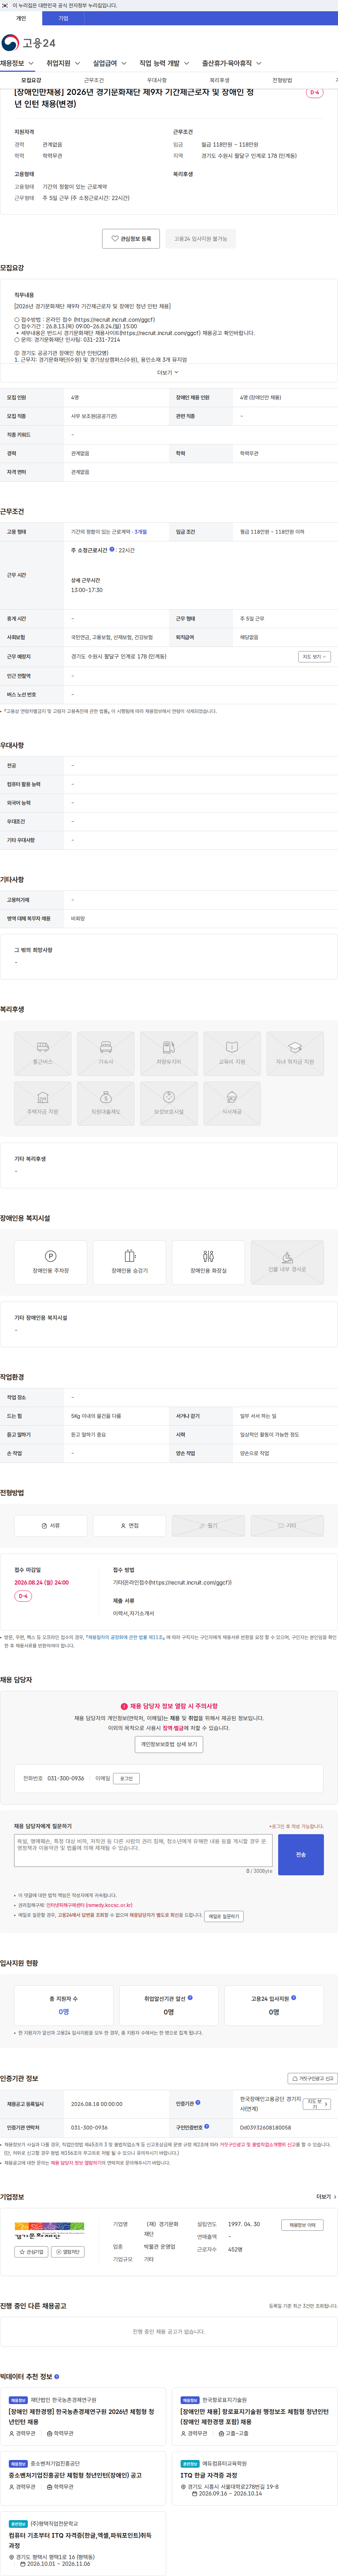Image resolution: width=338 pixels, height=2576 pixels.
Task: Click info icon beside 인증기관
Action: 198,2102
